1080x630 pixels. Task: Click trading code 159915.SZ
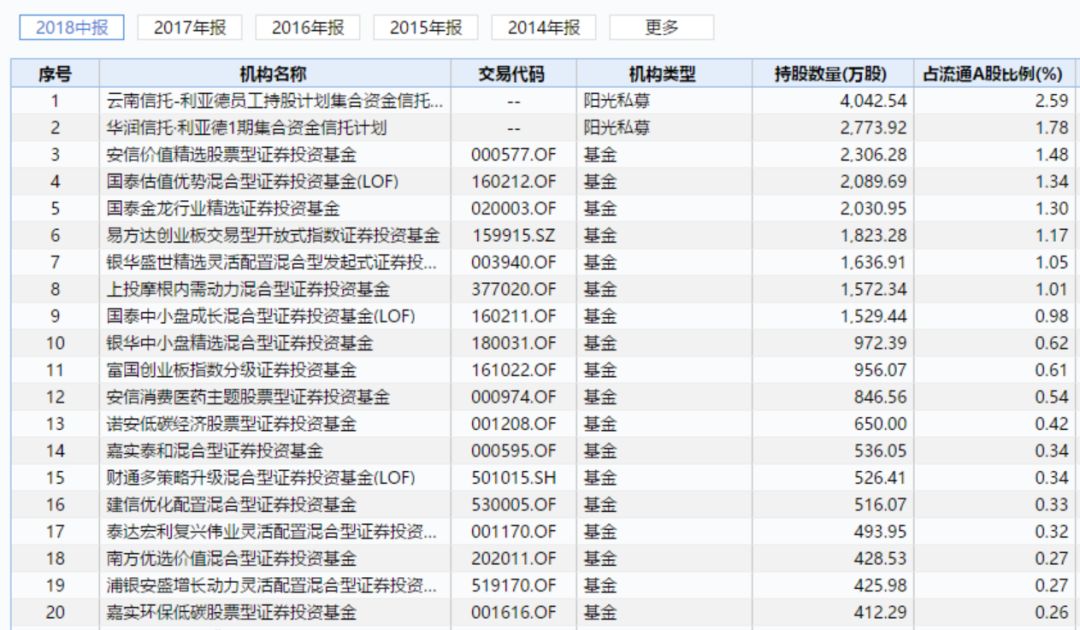click(x=513, y=235)
